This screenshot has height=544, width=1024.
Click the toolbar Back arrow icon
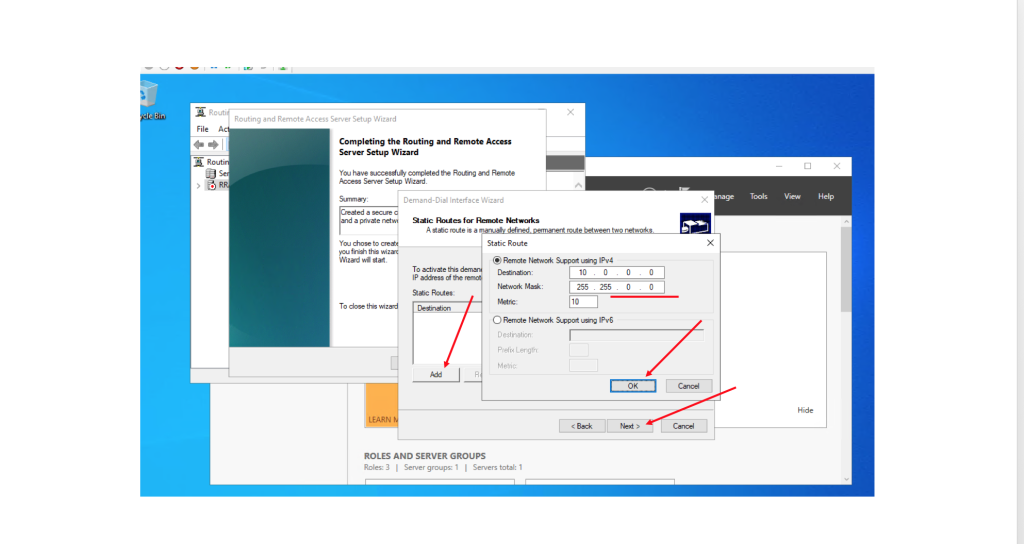coord(199,145)
